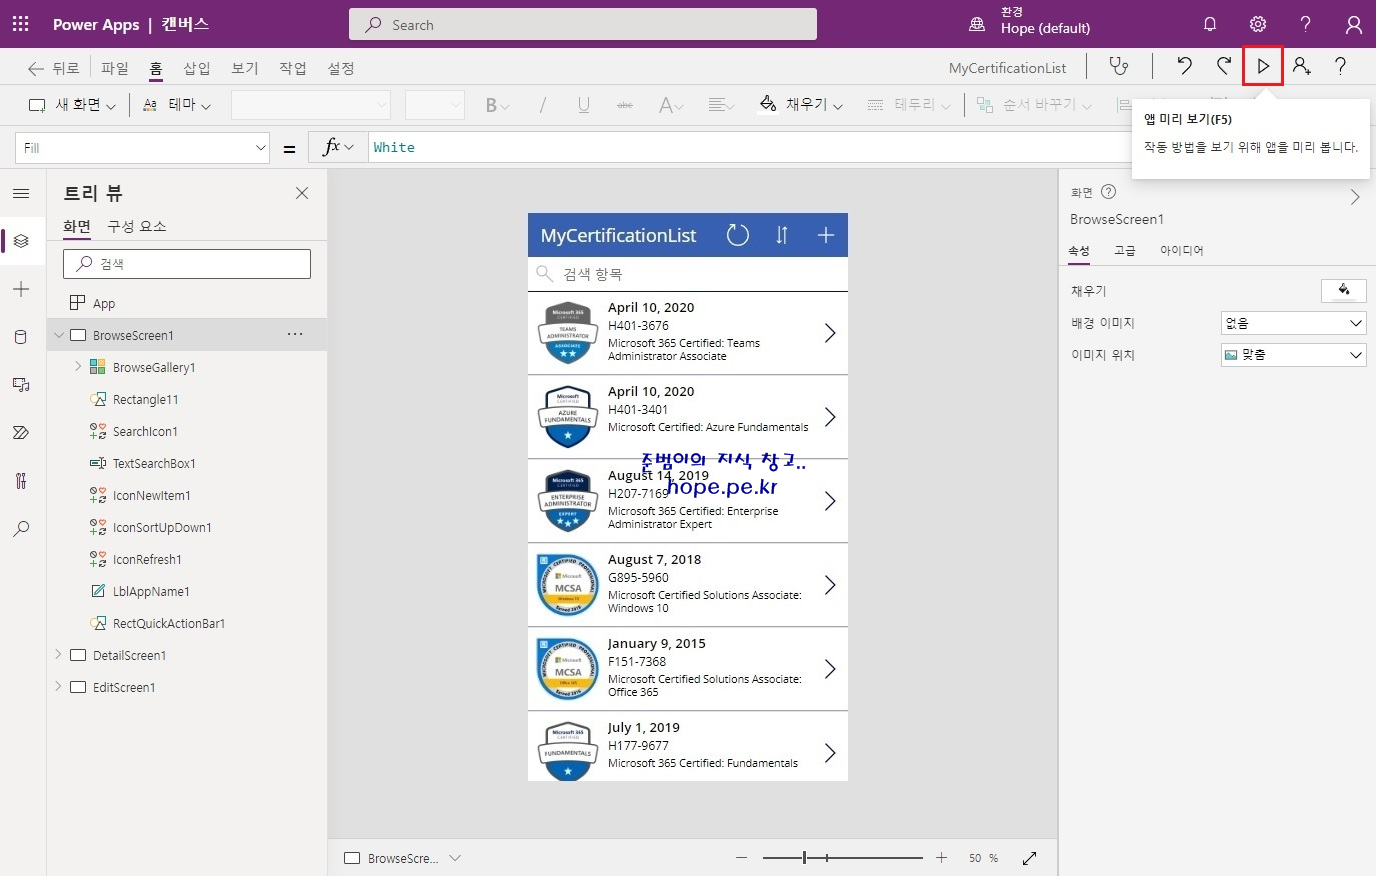Open the fill color picker swatch

coord(1343,290)
